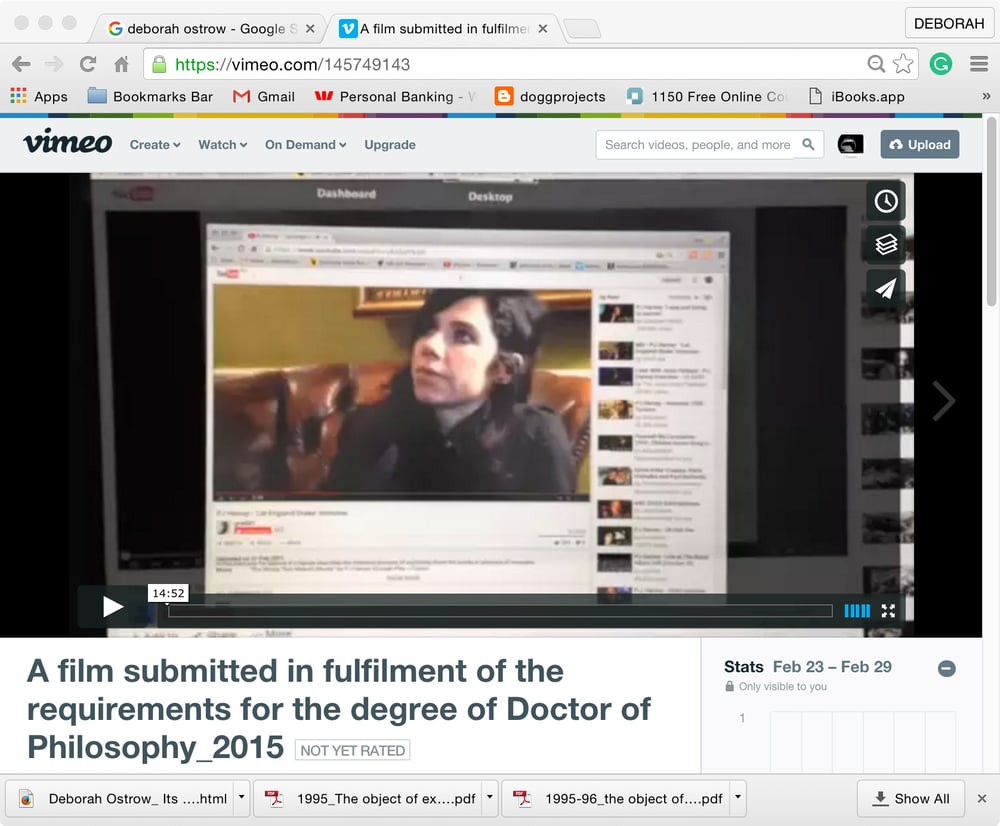Viewport: 1000px width, 826px height.
Task: Click the Vimeo logo
Action: (67, 143)
